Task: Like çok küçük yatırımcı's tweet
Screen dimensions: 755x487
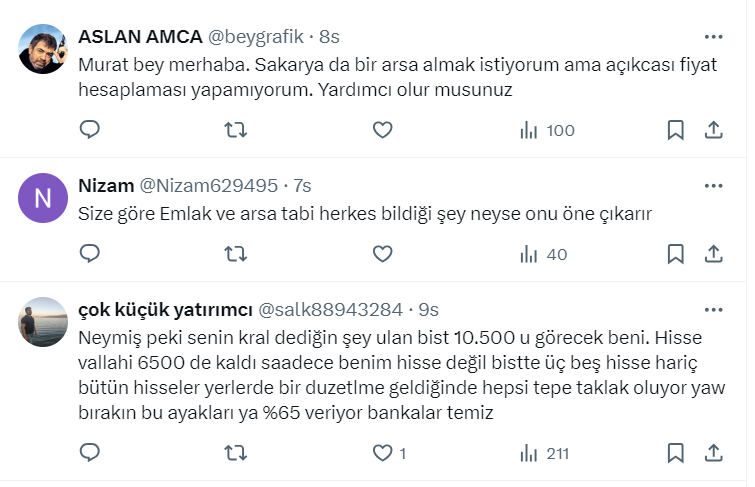Action: coord(382,453)
